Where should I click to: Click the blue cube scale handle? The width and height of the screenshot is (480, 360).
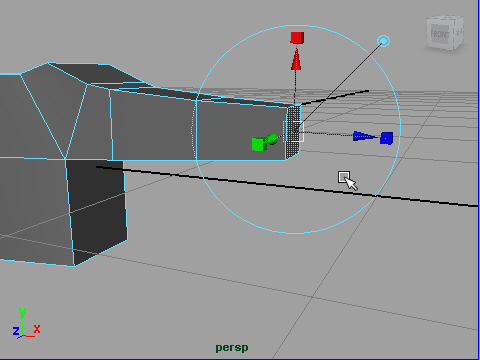pyautogui.click(x=386, y=138)
